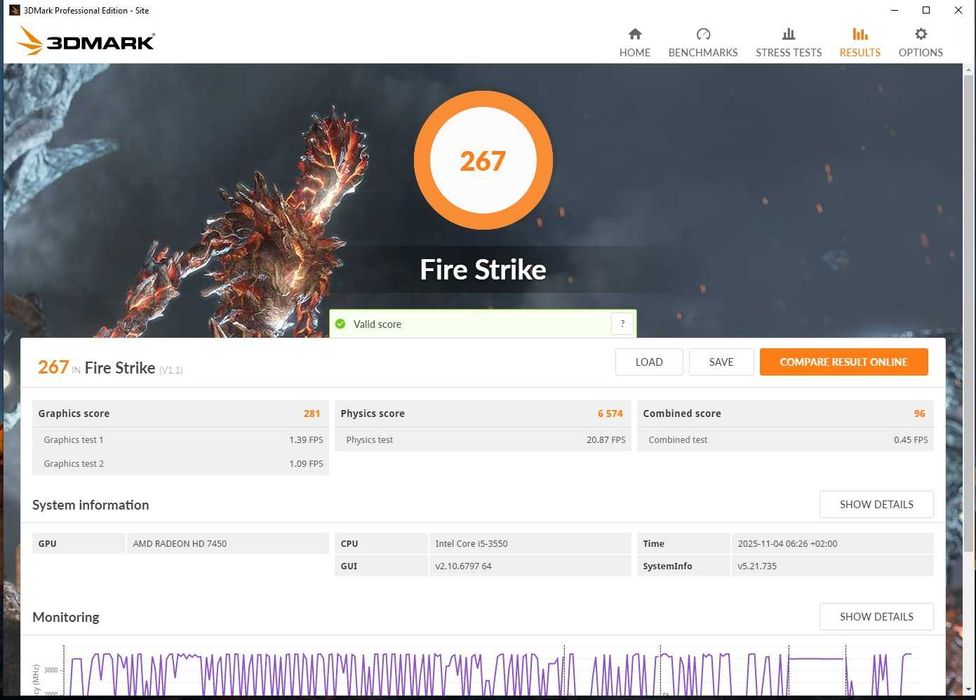Click the question mark help button
The width and height of the screenshot is (976, 700).
click(622, 324)
